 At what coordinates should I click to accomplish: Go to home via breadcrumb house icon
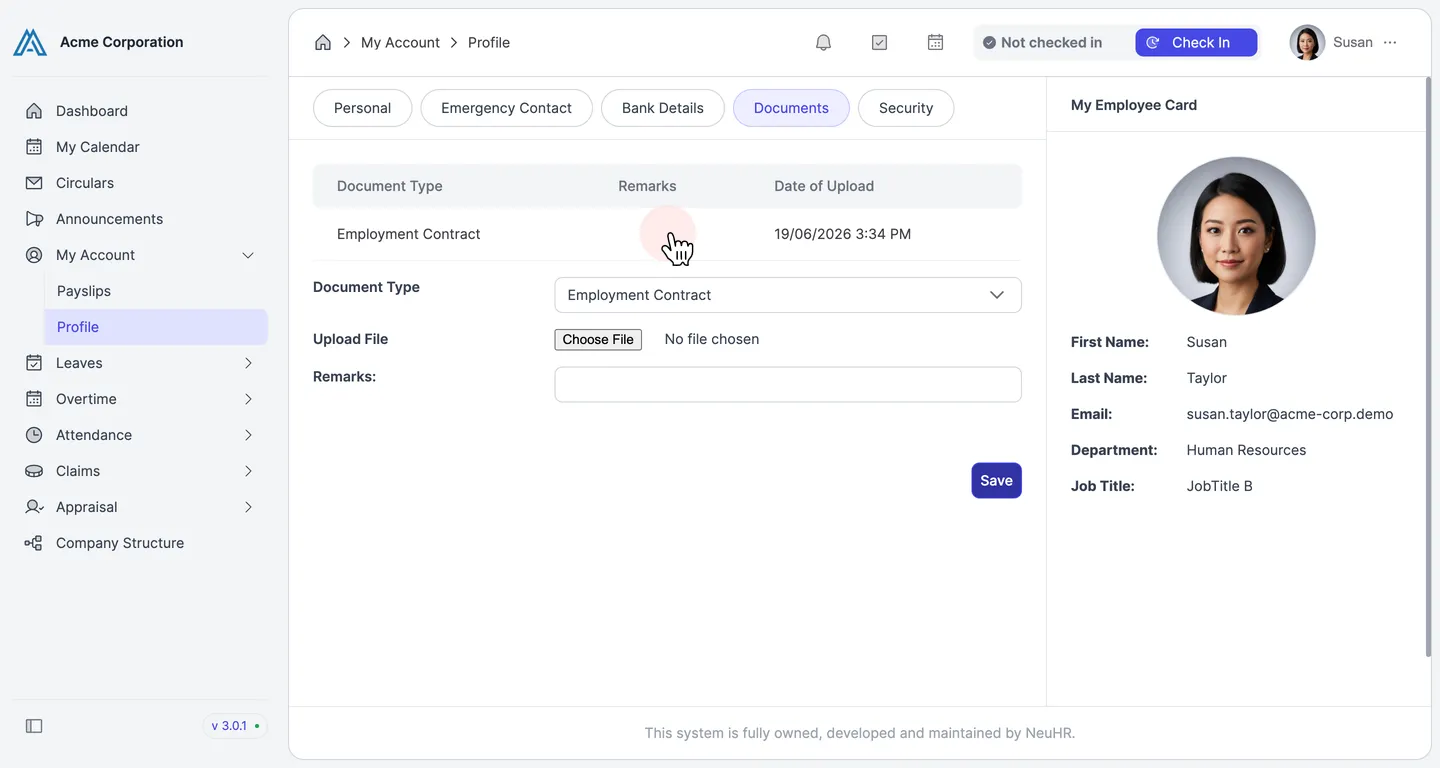click(x=323, y=42)
